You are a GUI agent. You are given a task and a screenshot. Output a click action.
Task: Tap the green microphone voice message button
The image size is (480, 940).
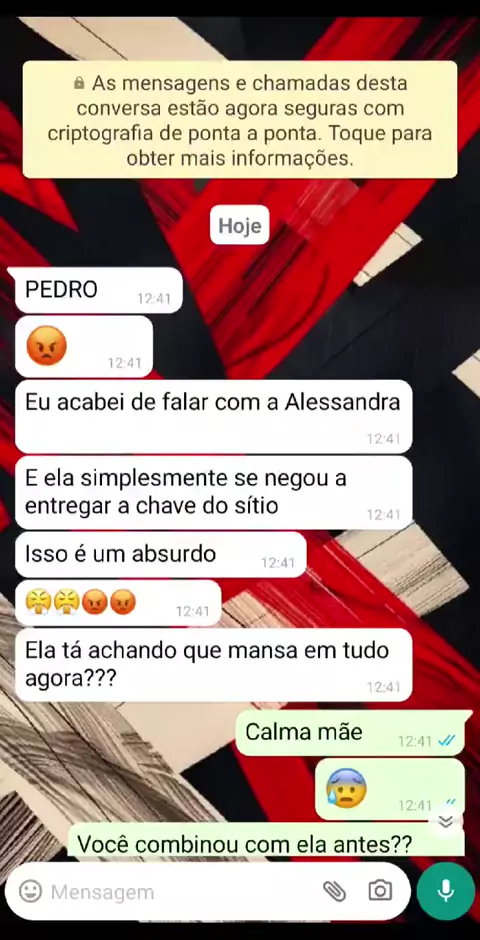(x=445, y=891)
